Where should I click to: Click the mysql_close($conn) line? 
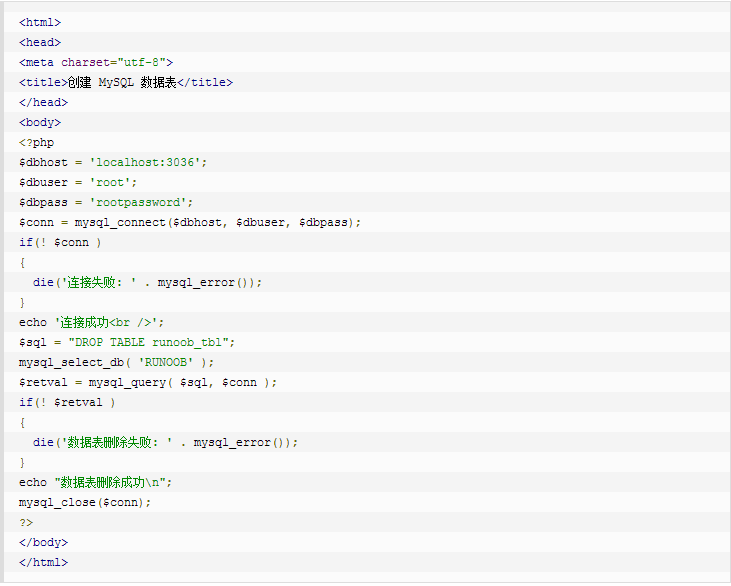(x=85, y=502)
